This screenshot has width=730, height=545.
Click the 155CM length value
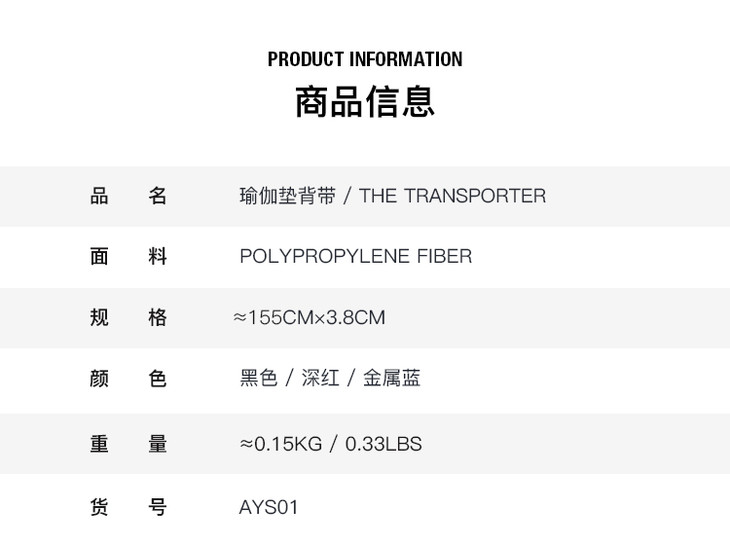pos(278,318)
